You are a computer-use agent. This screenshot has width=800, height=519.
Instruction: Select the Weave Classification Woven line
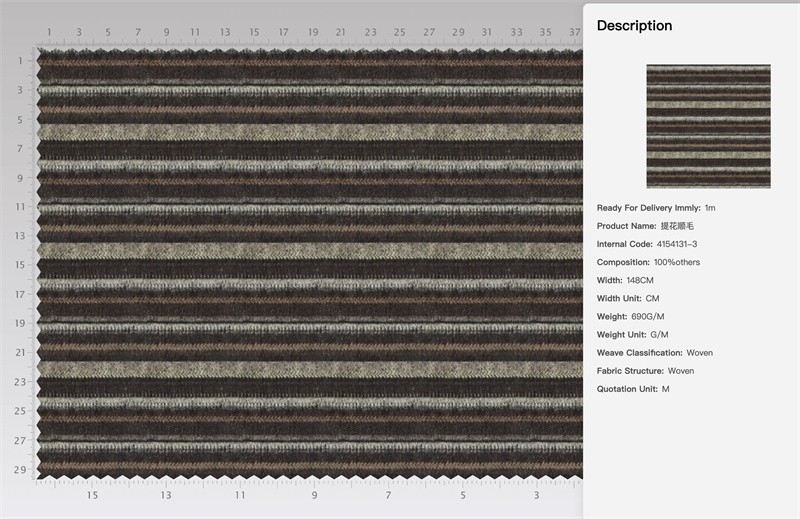coord(655,353)
